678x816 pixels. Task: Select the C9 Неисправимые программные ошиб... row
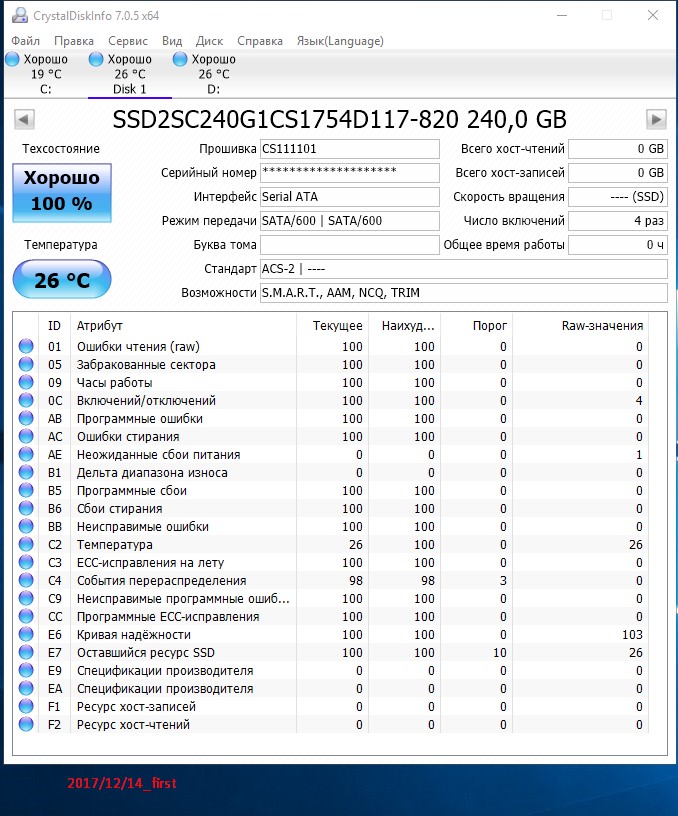coord(331,598)
